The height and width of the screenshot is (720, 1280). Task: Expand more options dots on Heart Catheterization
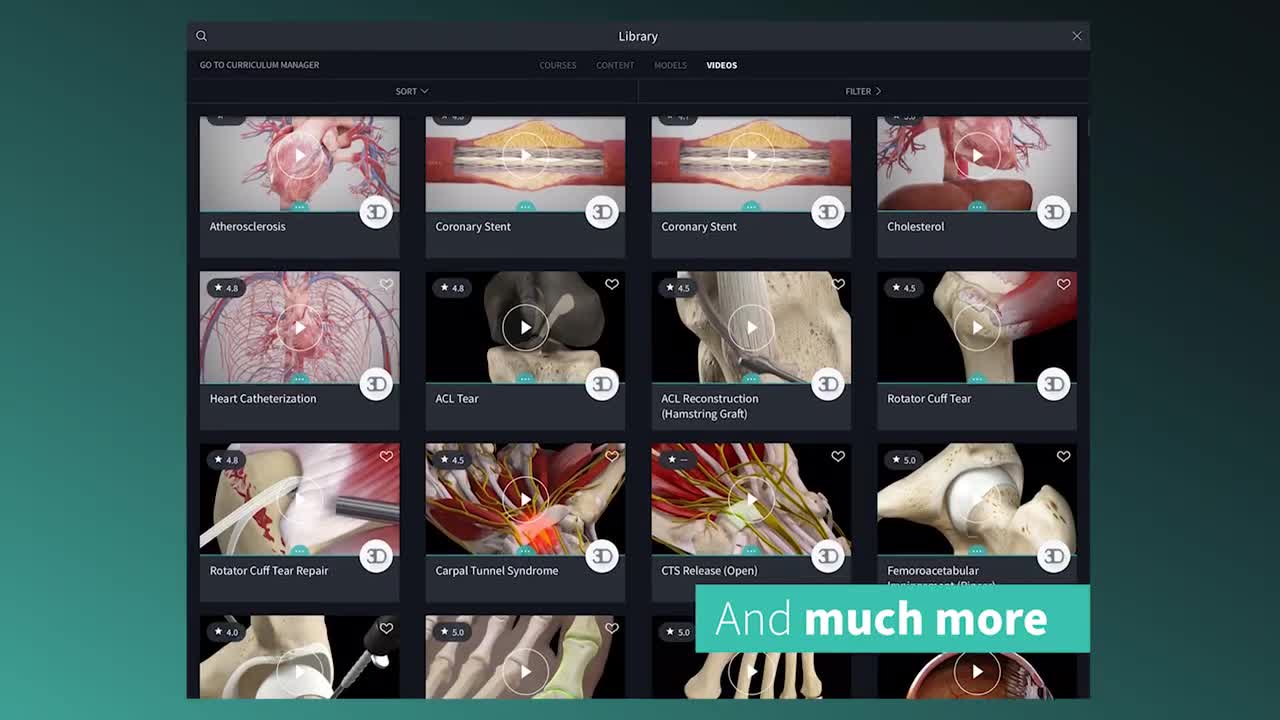[x=299, y=379]
